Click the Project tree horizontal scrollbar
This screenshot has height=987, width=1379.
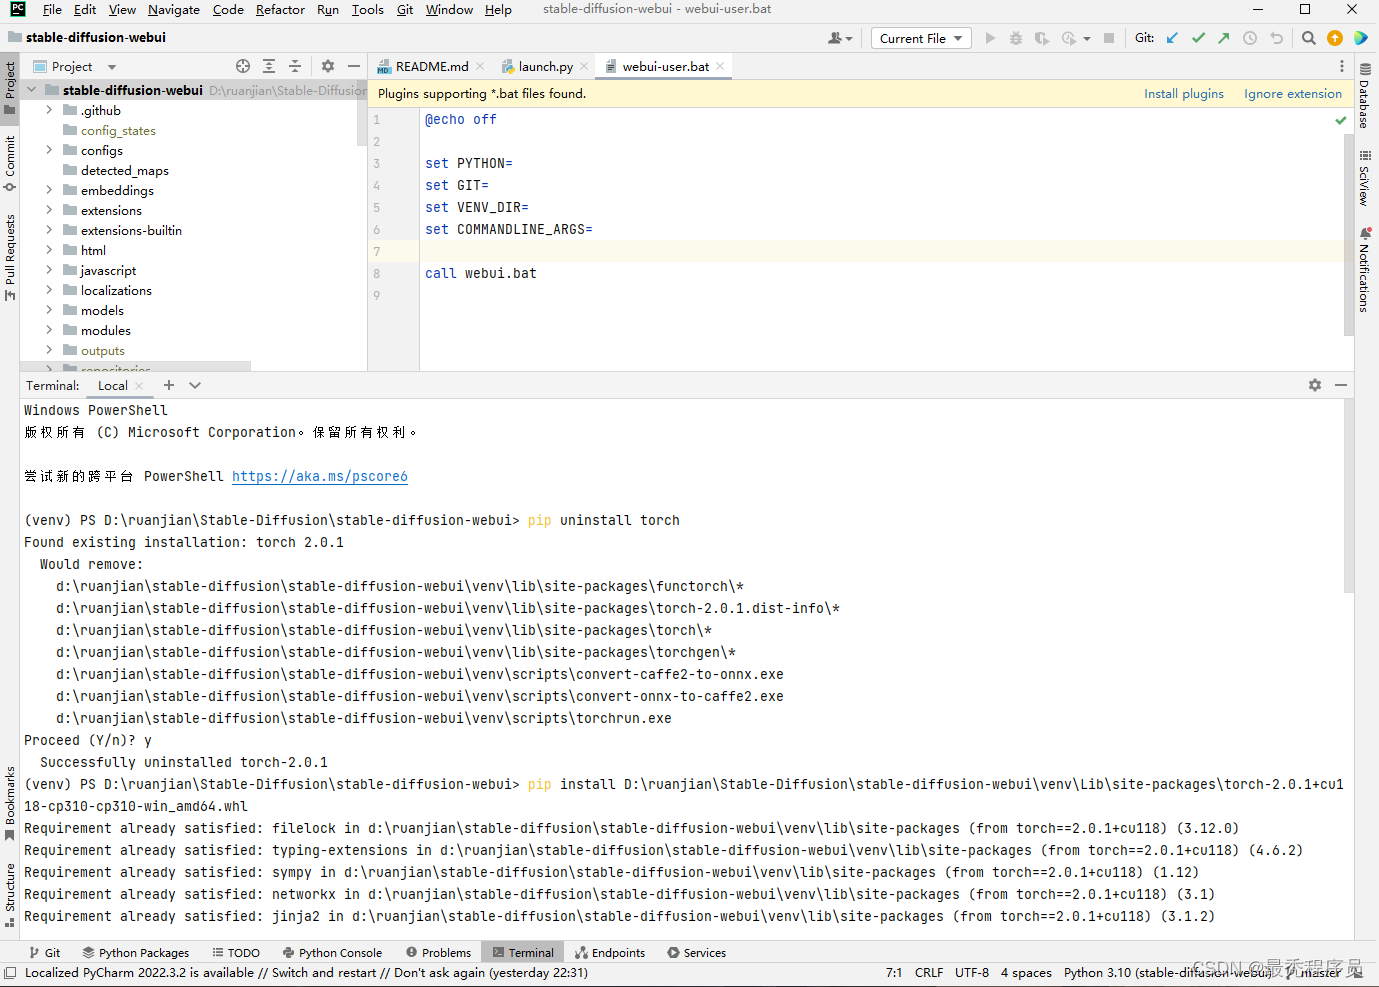pyautogui.click(x=135, y=366)
